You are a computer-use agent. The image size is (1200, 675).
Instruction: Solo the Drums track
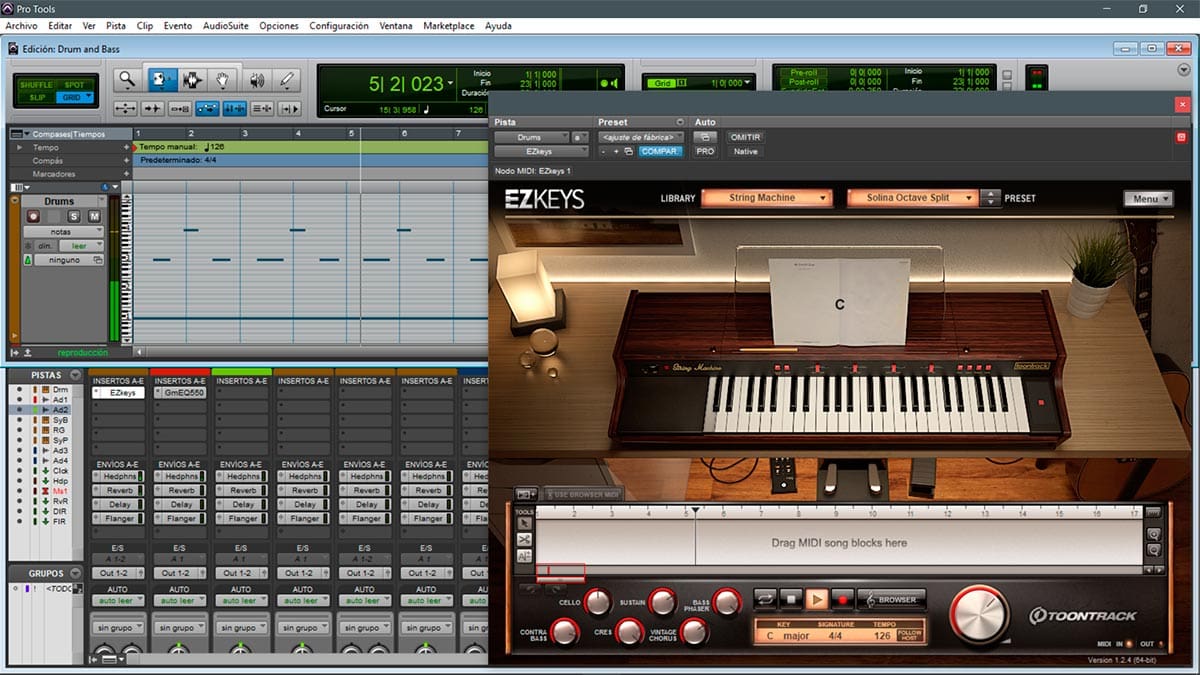point(74,216)
